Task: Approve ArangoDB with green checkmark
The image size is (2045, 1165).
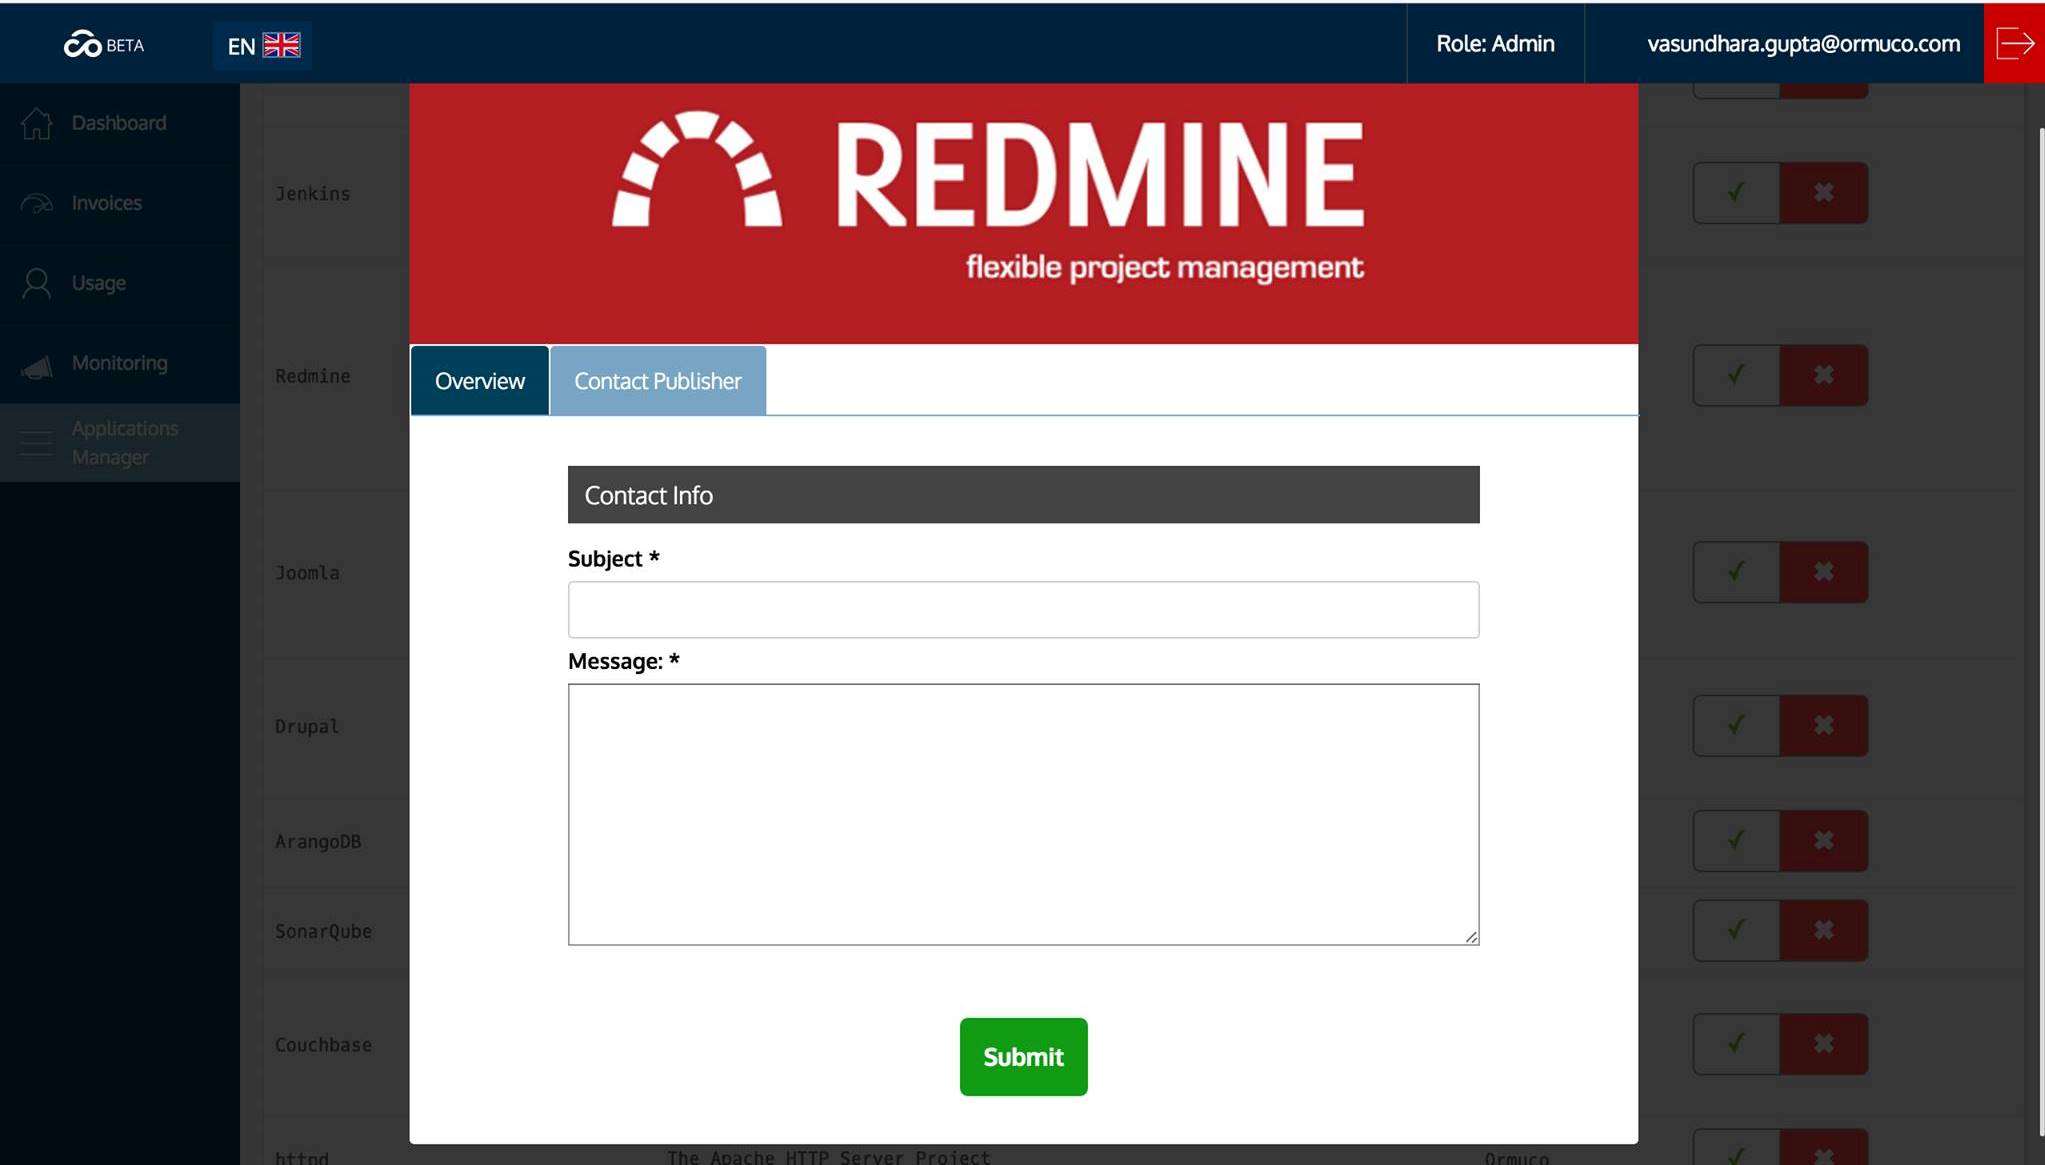Action: point(1736,840)
